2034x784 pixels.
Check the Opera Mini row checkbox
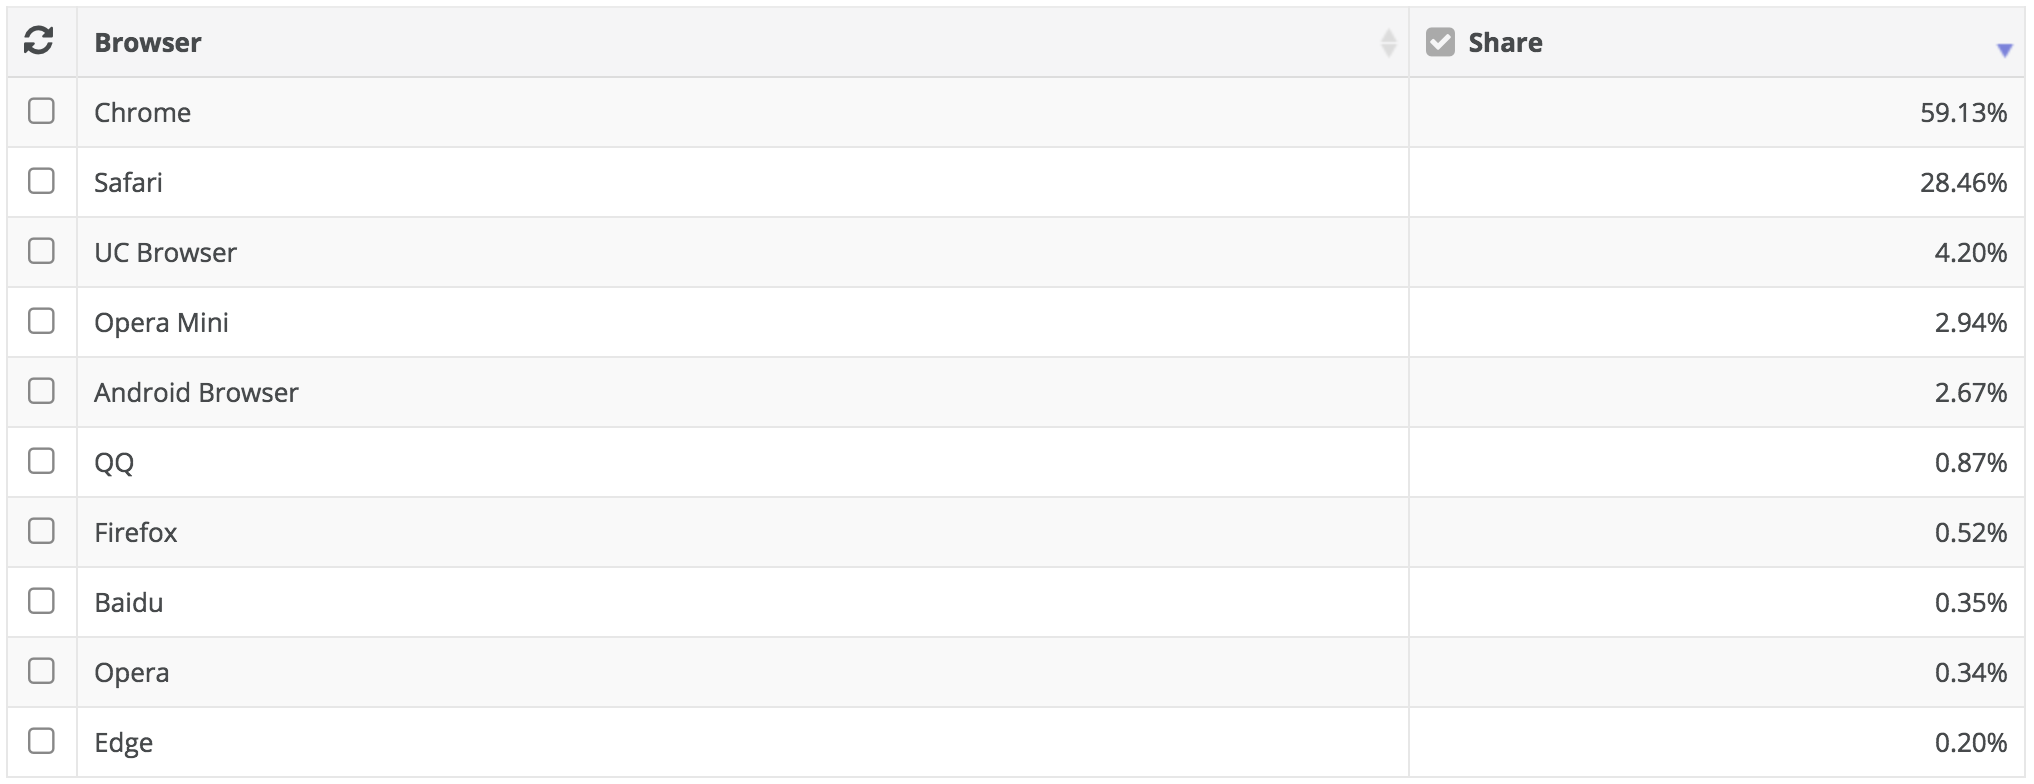(41, 321)
